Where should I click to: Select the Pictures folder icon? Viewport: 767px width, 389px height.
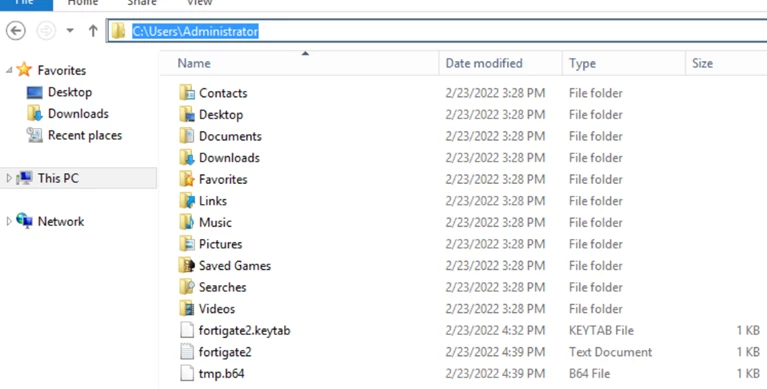pos(187,243)
